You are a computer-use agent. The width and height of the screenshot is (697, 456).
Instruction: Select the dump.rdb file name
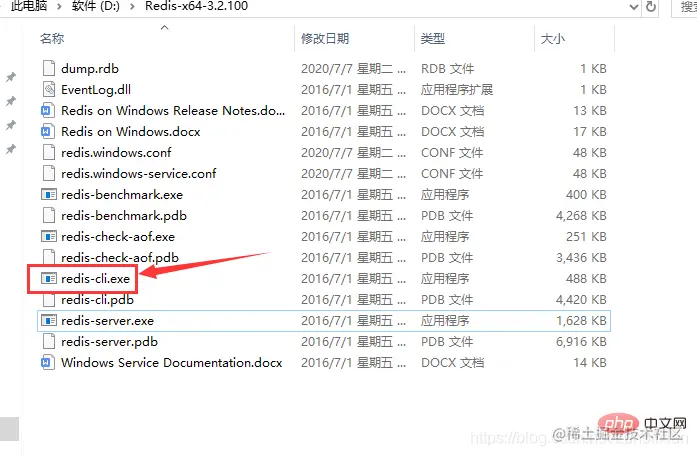coord(90,68)
